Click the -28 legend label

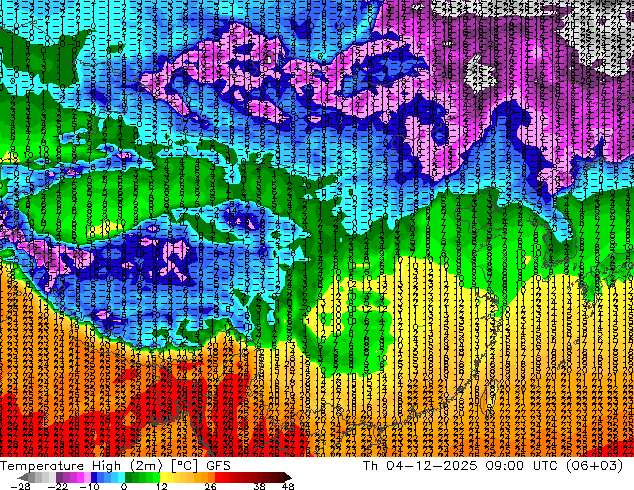click(x=20, y=486)
